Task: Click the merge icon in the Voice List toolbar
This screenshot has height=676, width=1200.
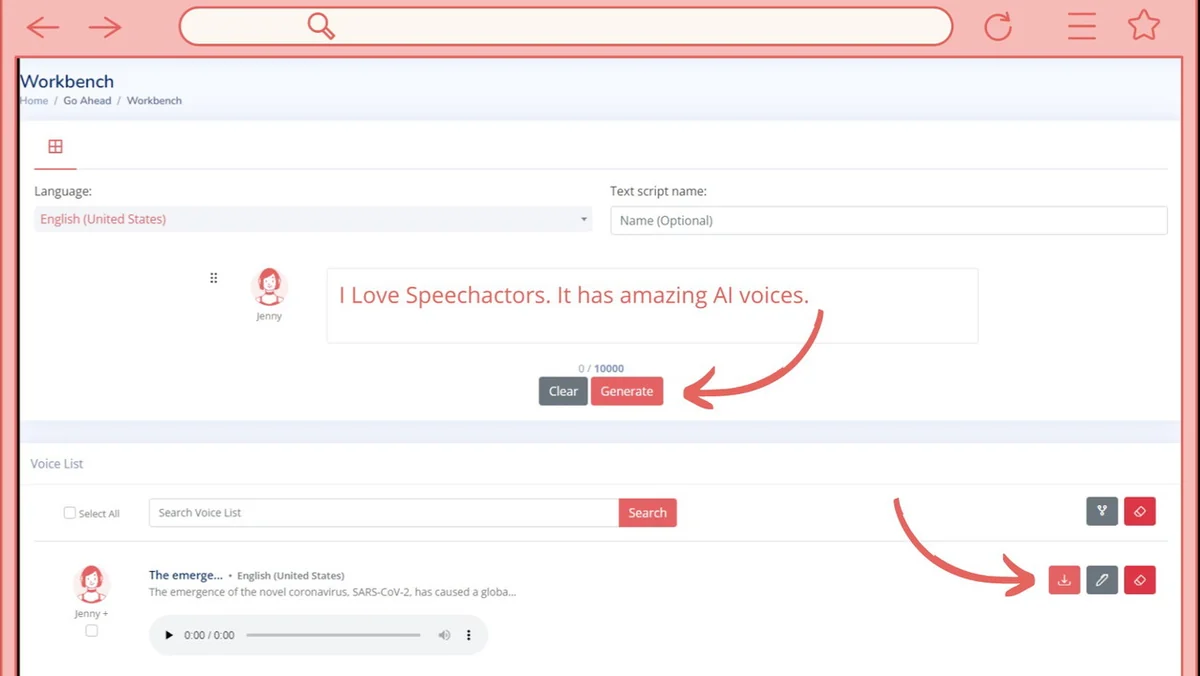Action: (x=1102, y=511)
